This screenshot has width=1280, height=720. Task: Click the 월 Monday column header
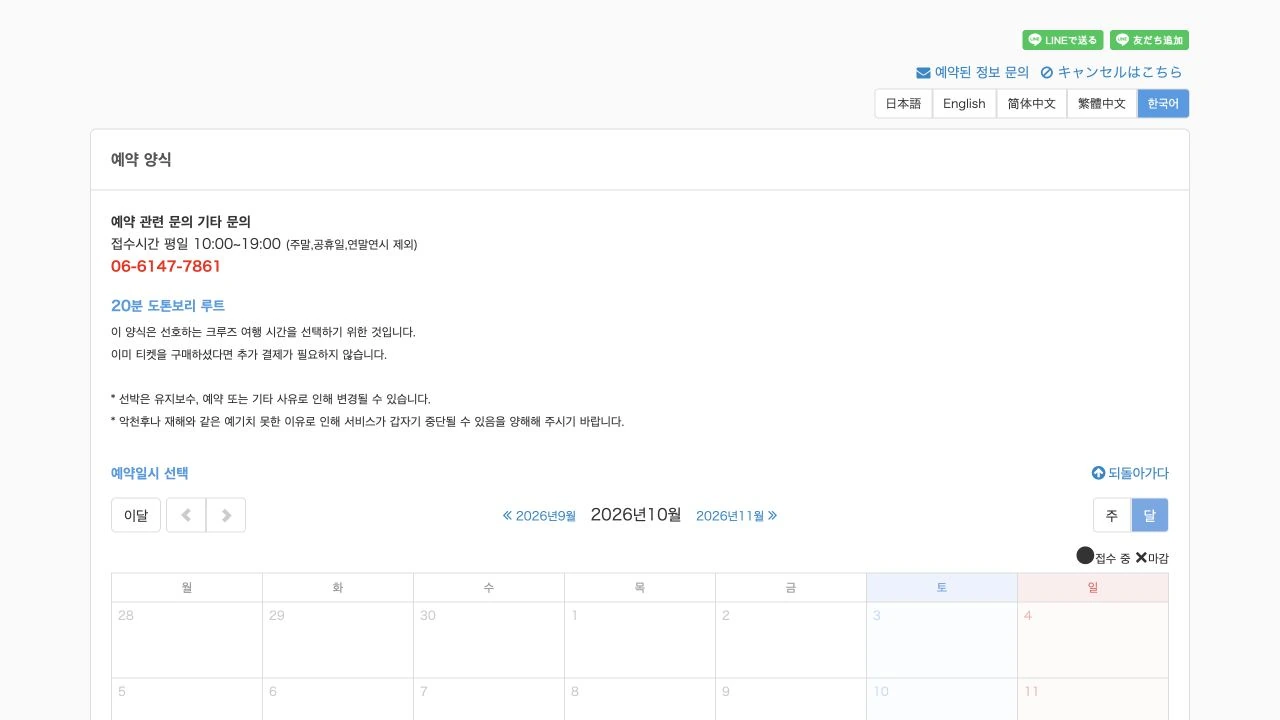[x=187, y=588]
